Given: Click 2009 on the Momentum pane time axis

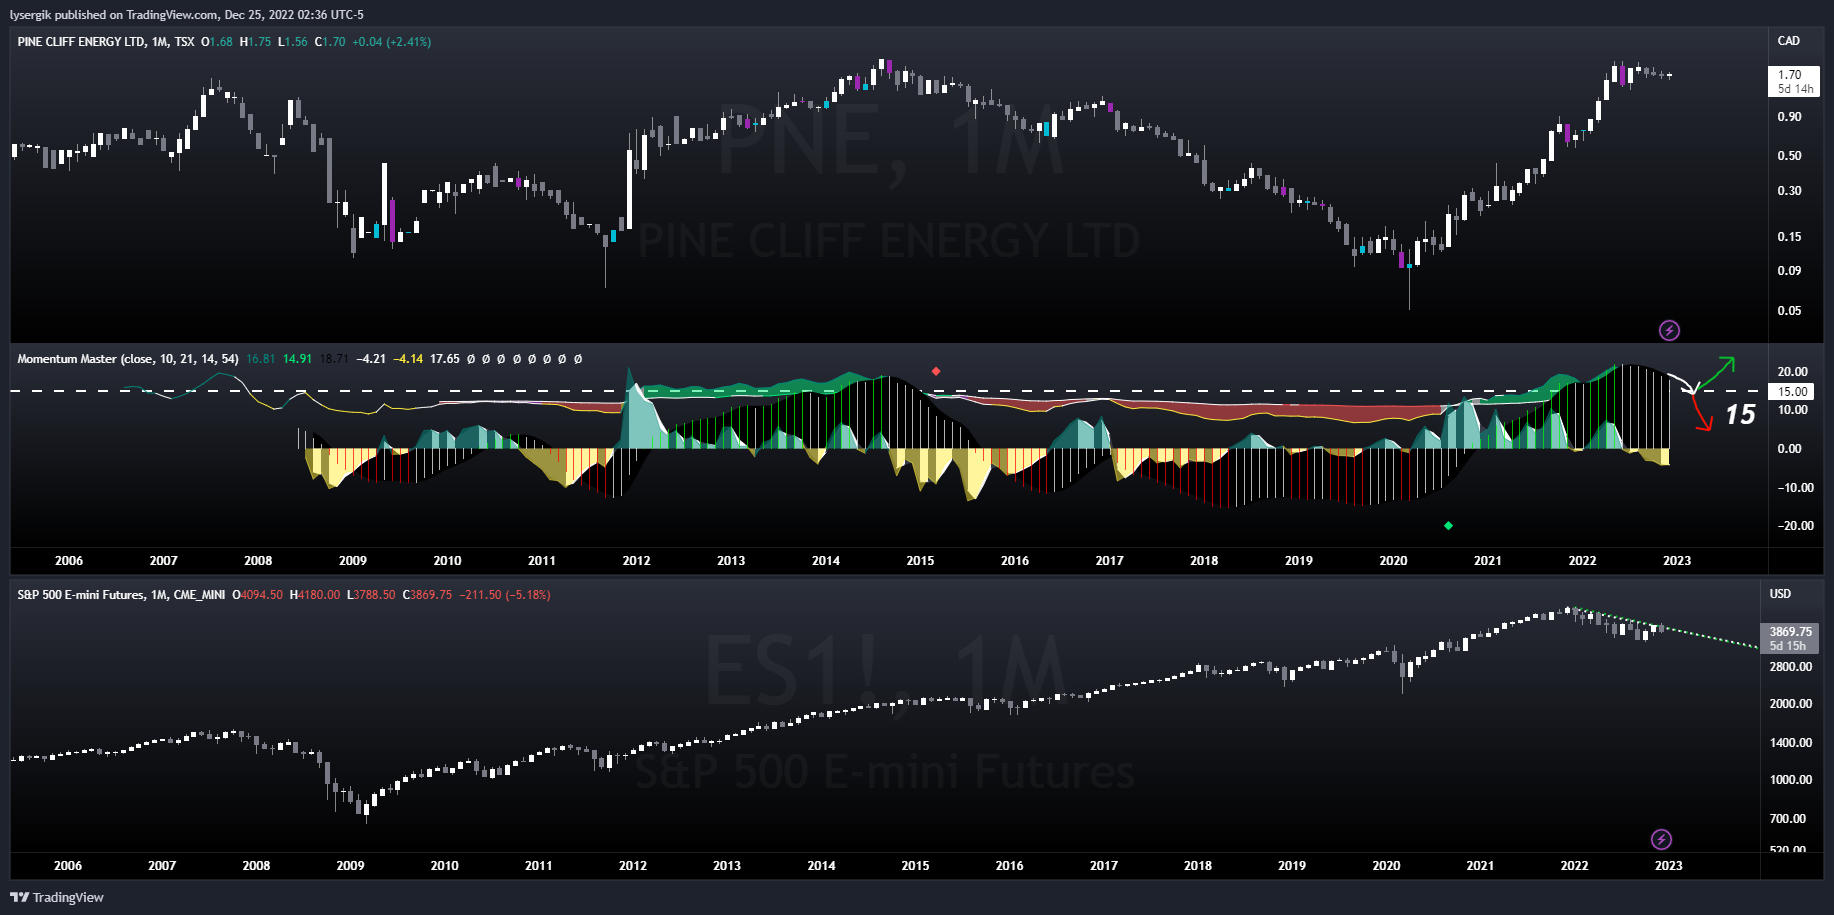Looking at the screenshot, I should (x=353, y=561).
